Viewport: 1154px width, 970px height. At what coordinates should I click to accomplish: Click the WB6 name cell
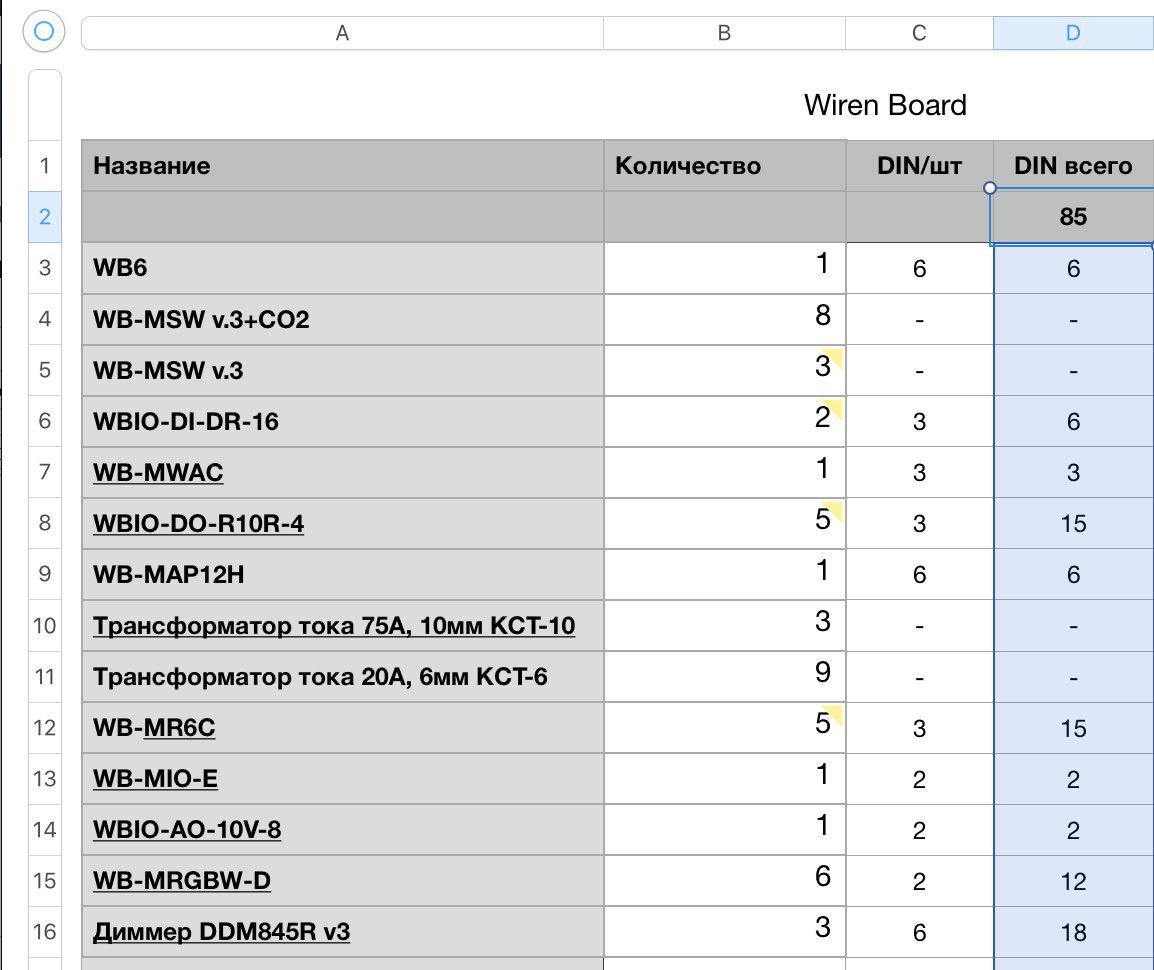coord(343,268)
